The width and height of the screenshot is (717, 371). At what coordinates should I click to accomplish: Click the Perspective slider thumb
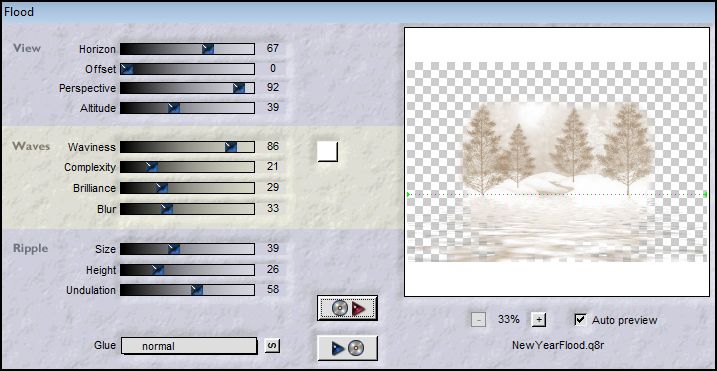click(x=239, y=88)
